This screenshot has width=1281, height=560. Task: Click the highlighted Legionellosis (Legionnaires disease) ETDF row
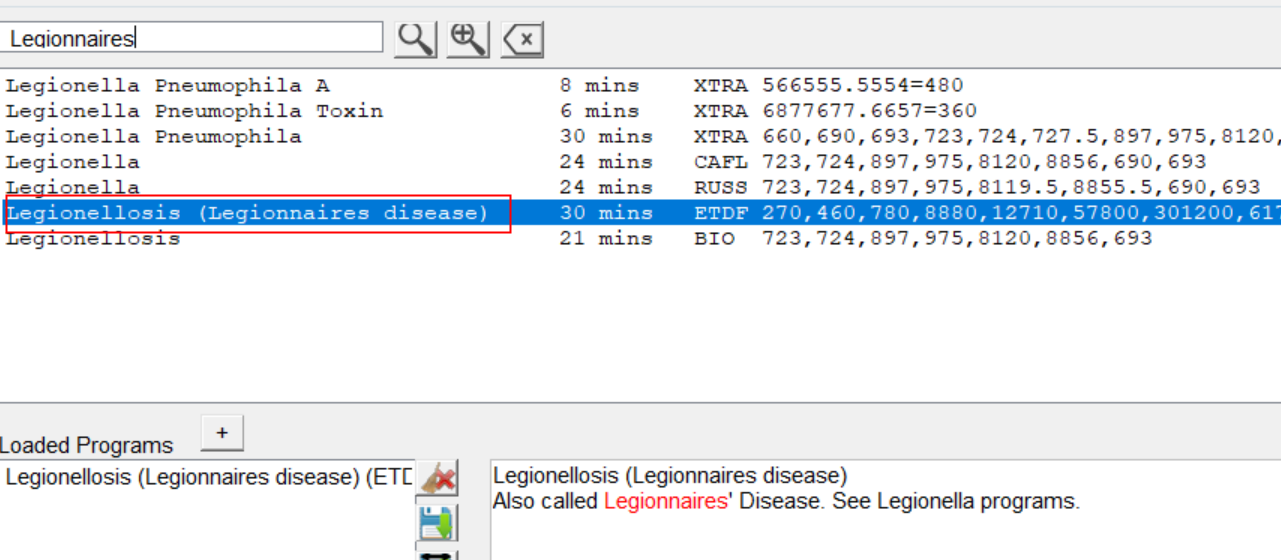point(247,213)
